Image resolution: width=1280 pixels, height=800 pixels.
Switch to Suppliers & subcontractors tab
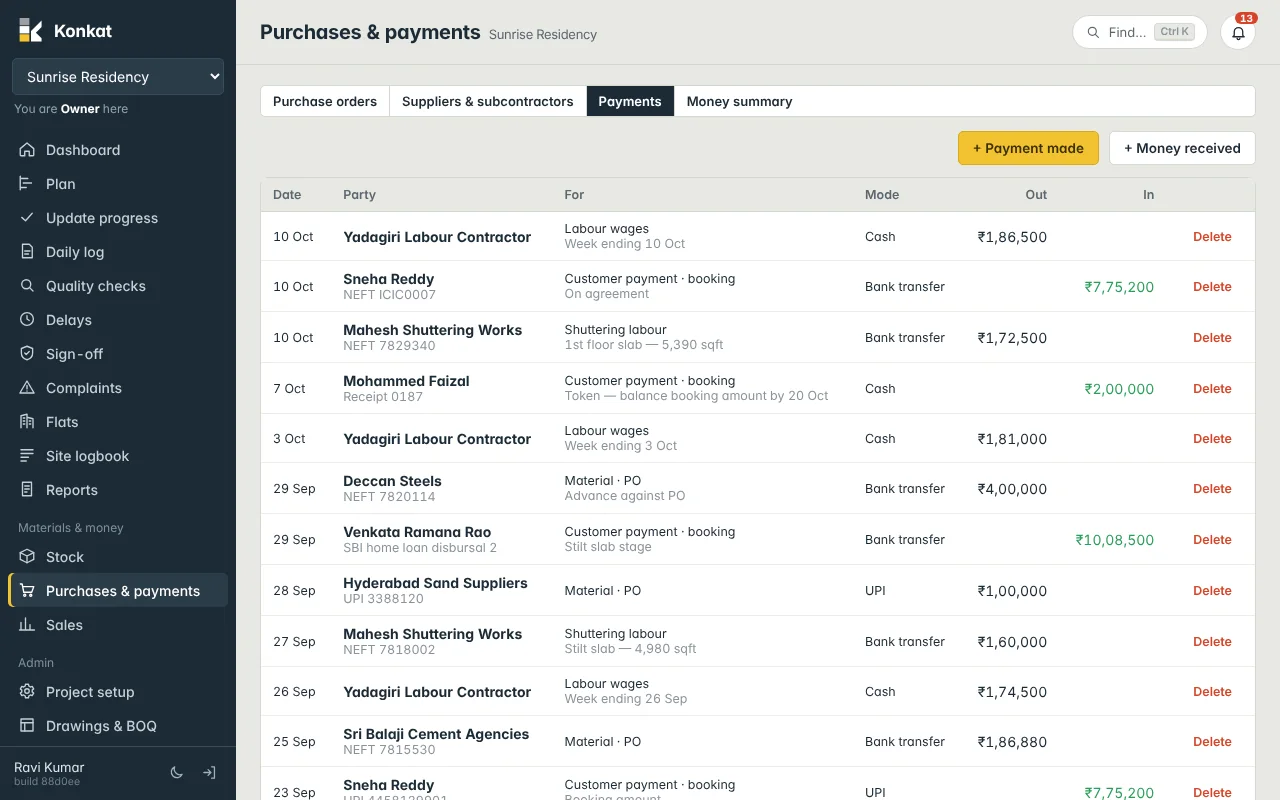(488, 101)
